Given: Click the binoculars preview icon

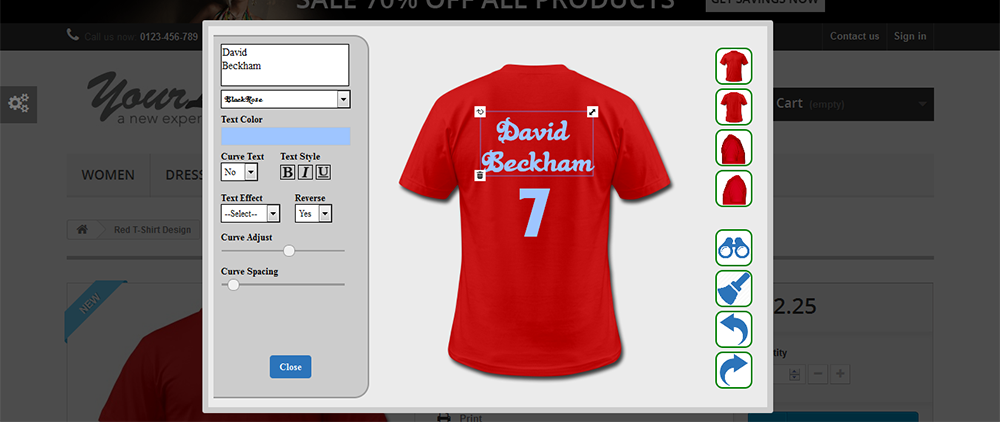Looking at the screenshot, I should (x=733, y=247).
